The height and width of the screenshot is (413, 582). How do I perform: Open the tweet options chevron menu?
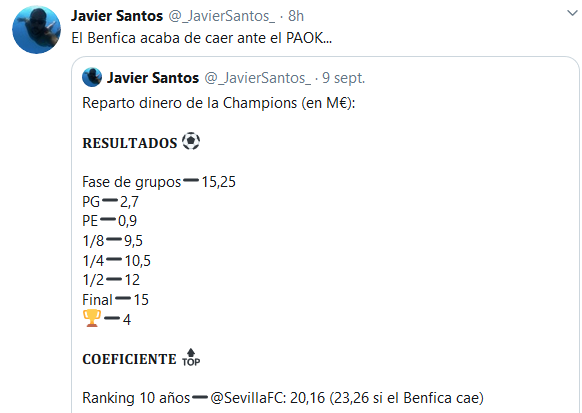[572, 14]
